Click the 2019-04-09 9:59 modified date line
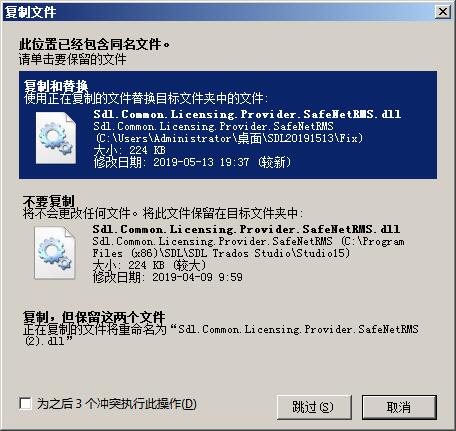 click(x=168, y=277)
